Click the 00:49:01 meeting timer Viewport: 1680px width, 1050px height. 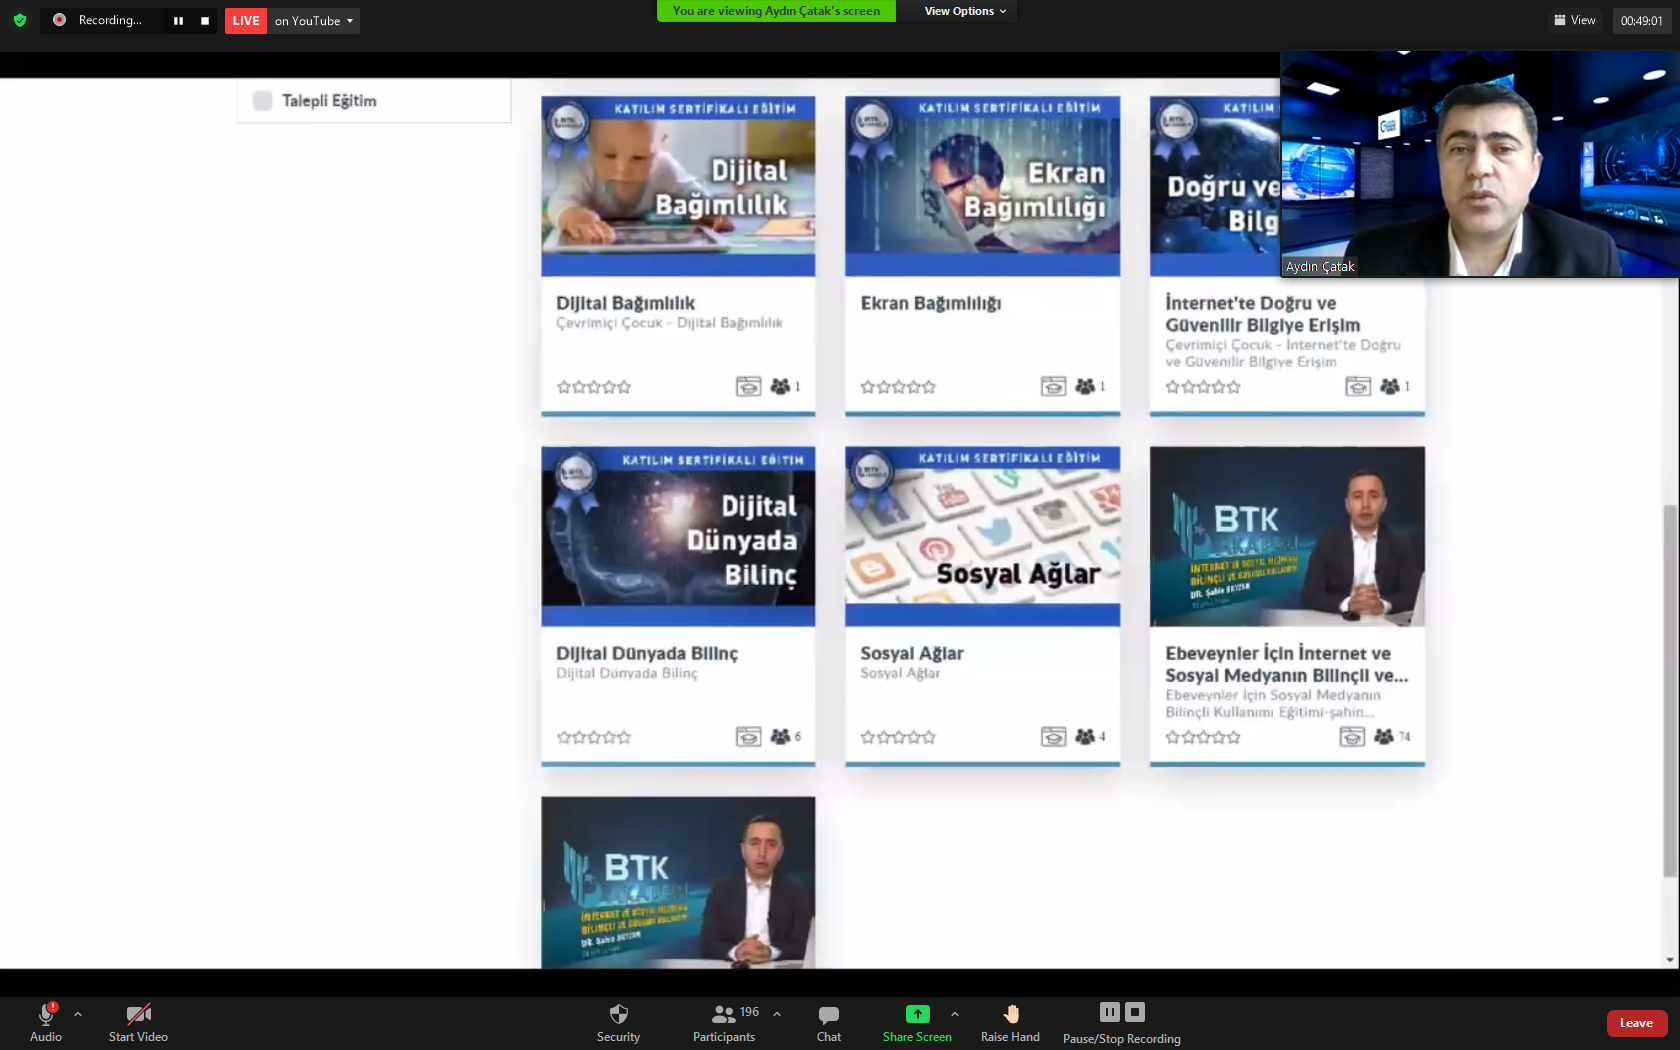[1641, 20]
